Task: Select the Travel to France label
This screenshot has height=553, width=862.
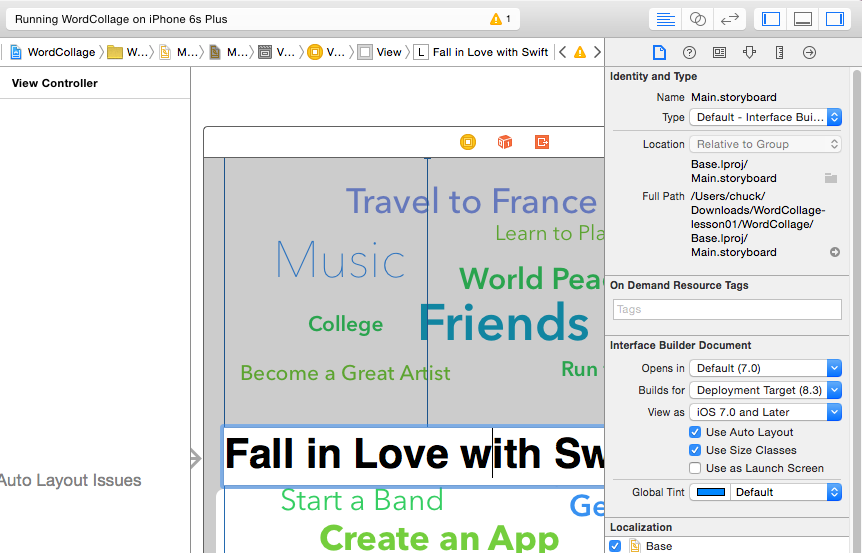Action: (471, 201)
